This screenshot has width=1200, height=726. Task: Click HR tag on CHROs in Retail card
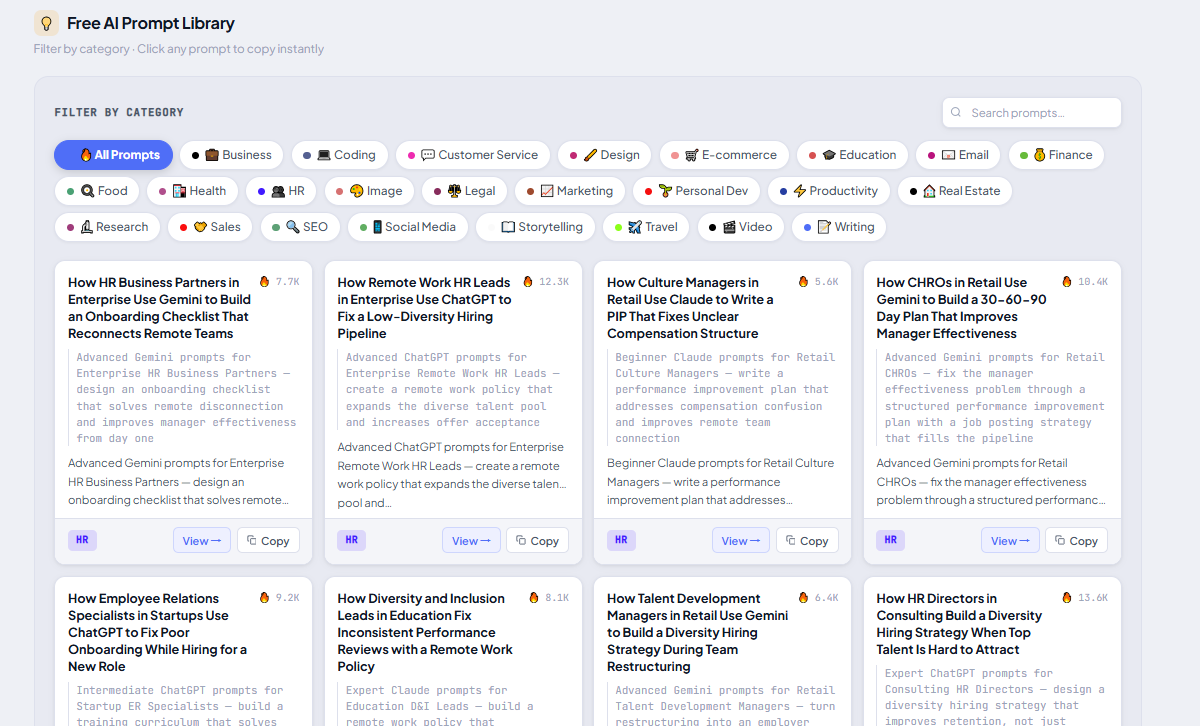891,540
